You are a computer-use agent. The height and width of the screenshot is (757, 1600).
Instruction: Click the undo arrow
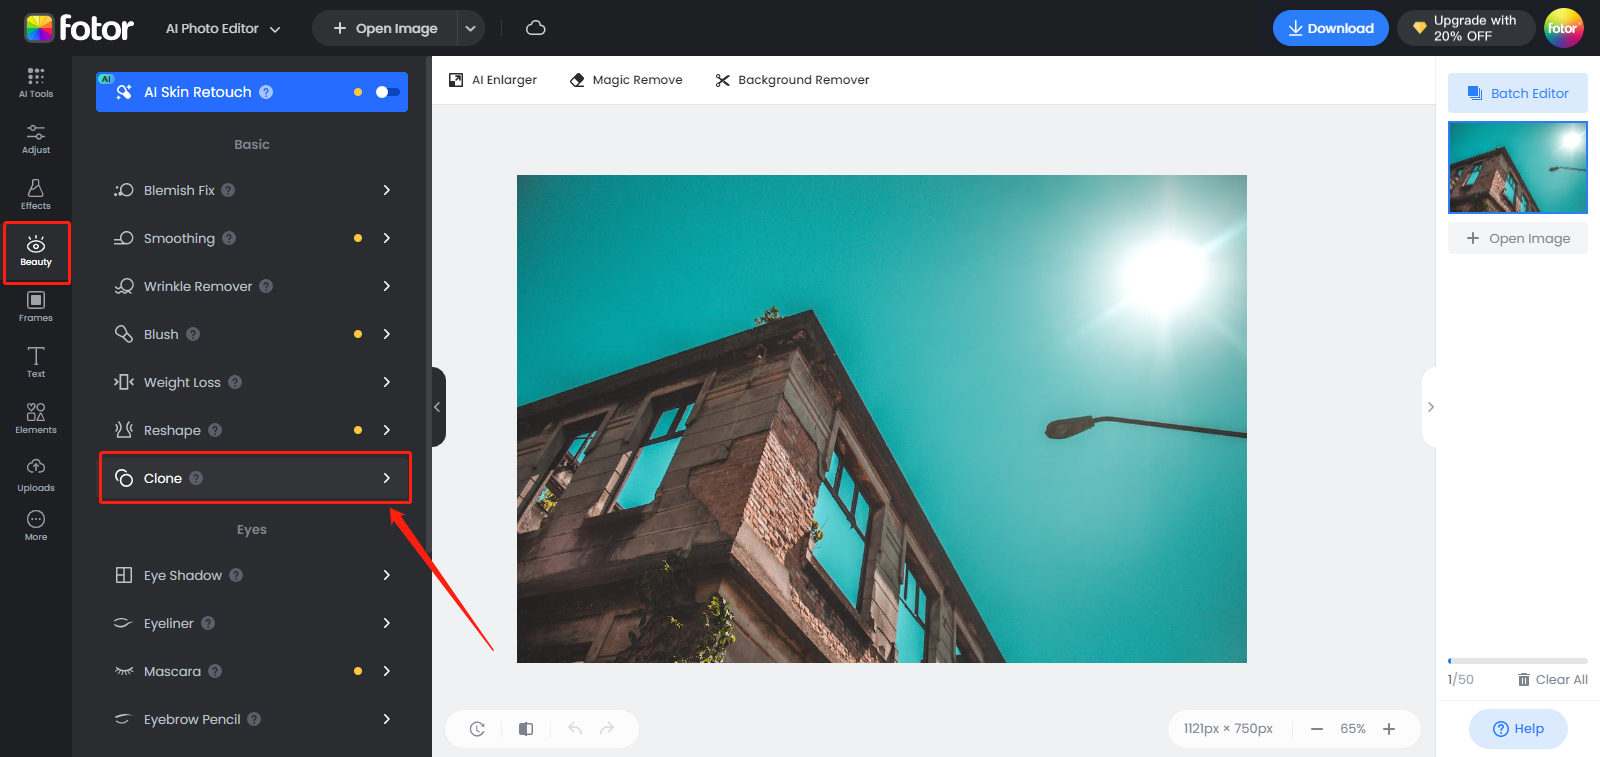[575, 729]
